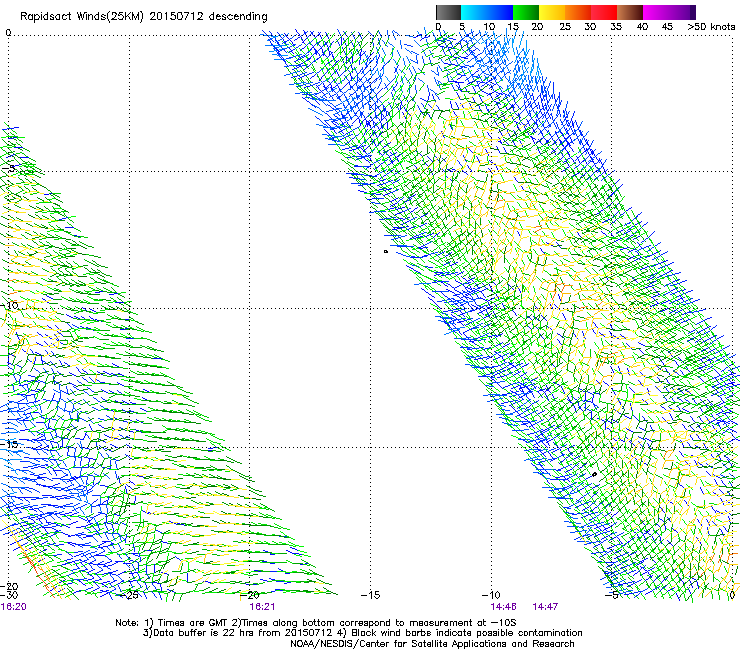Click the brown 35-40 knots color band

pos(630,12)
